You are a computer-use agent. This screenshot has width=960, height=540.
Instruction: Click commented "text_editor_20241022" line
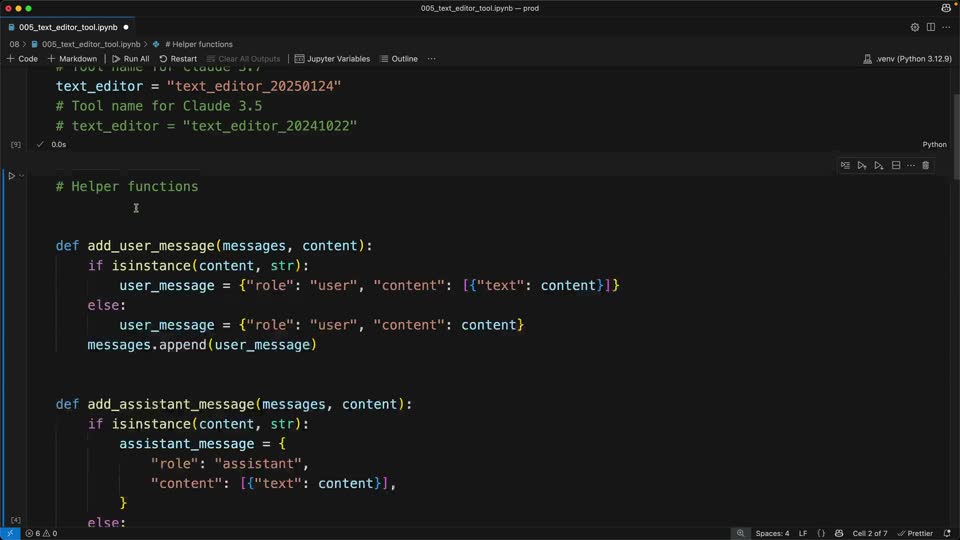tap(206, 126)
